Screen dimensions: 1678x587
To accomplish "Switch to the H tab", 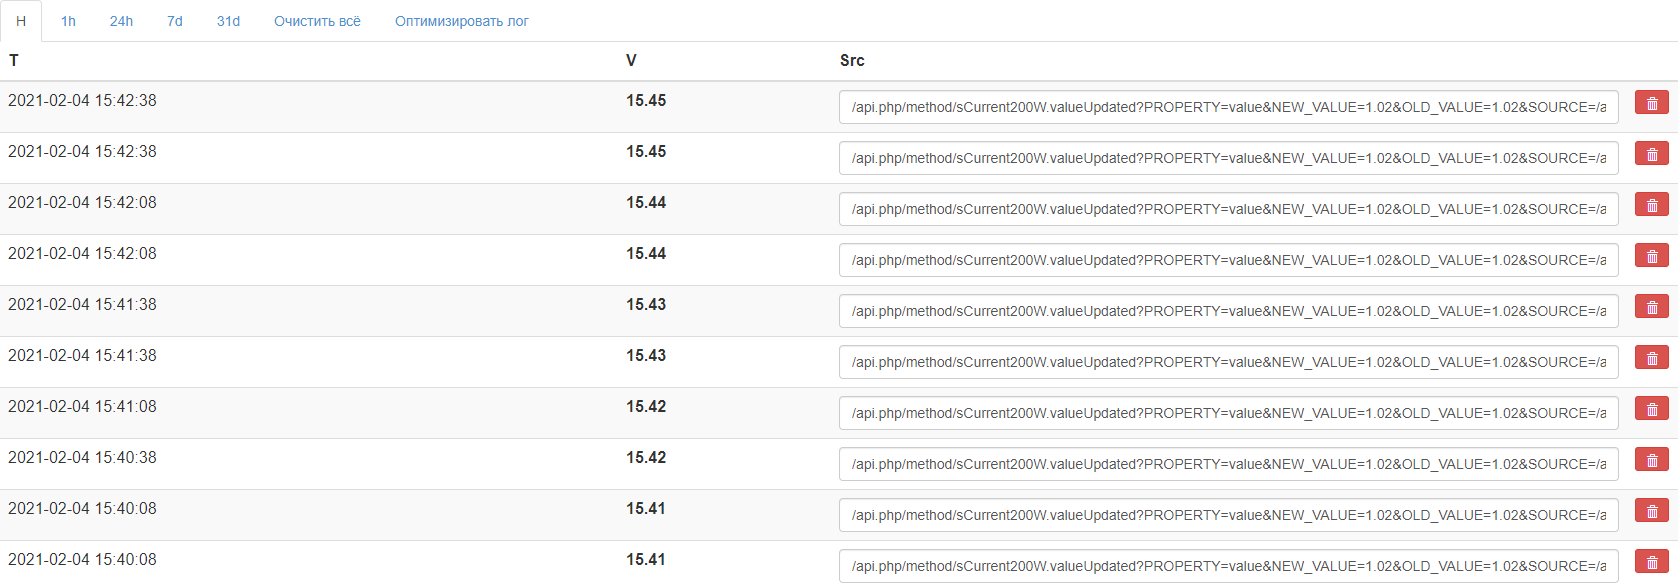I will 21,21.
